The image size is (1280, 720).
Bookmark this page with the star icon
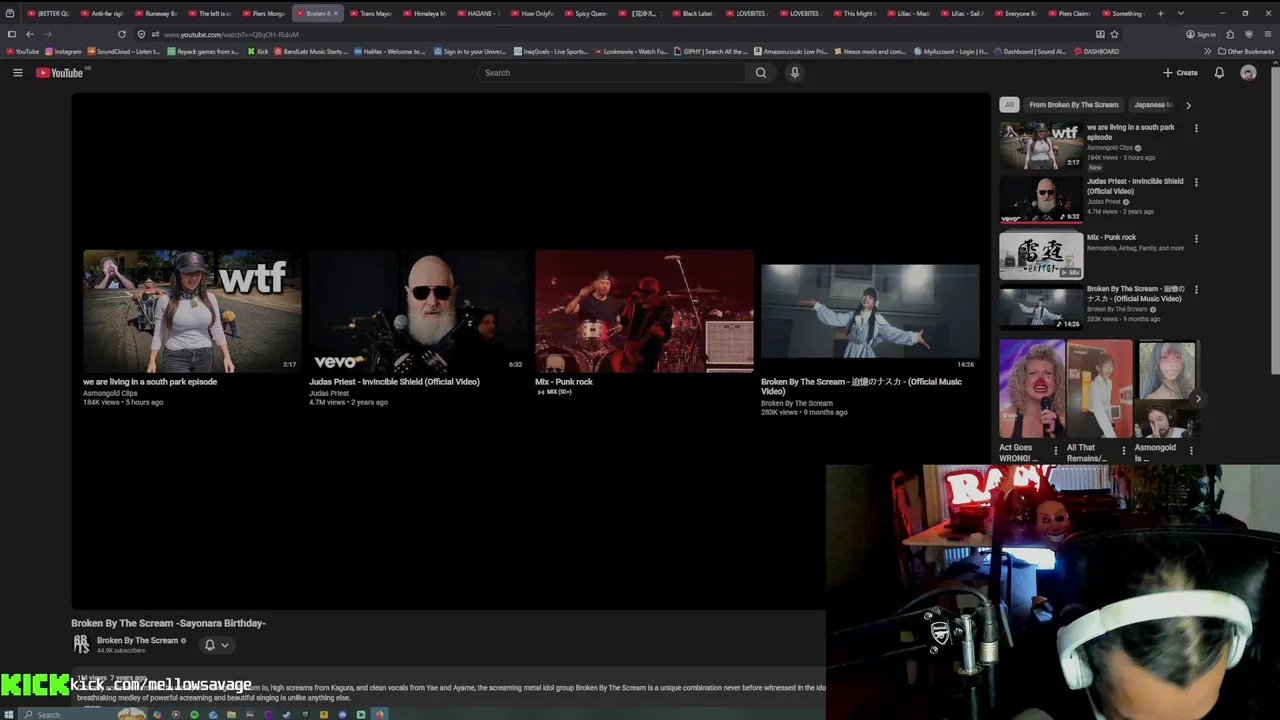tap(1114, 34)
